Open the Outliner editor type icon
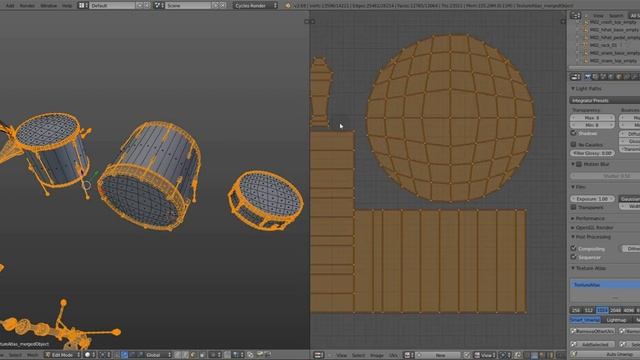 pos(576,16)
